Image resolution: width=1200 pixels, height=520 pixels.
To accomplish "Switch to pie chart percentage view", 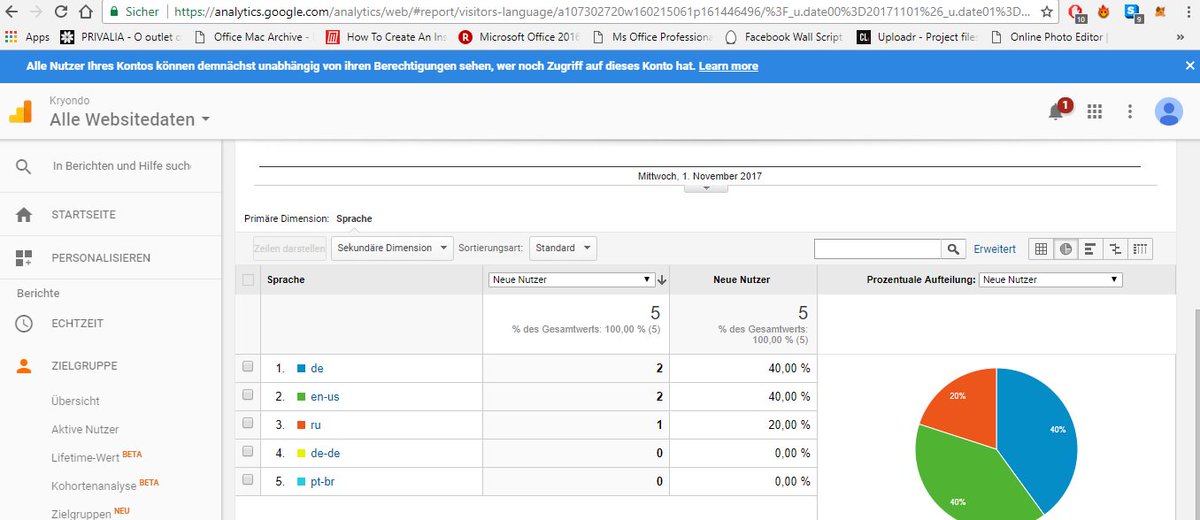I will (x=1066, y=248).
